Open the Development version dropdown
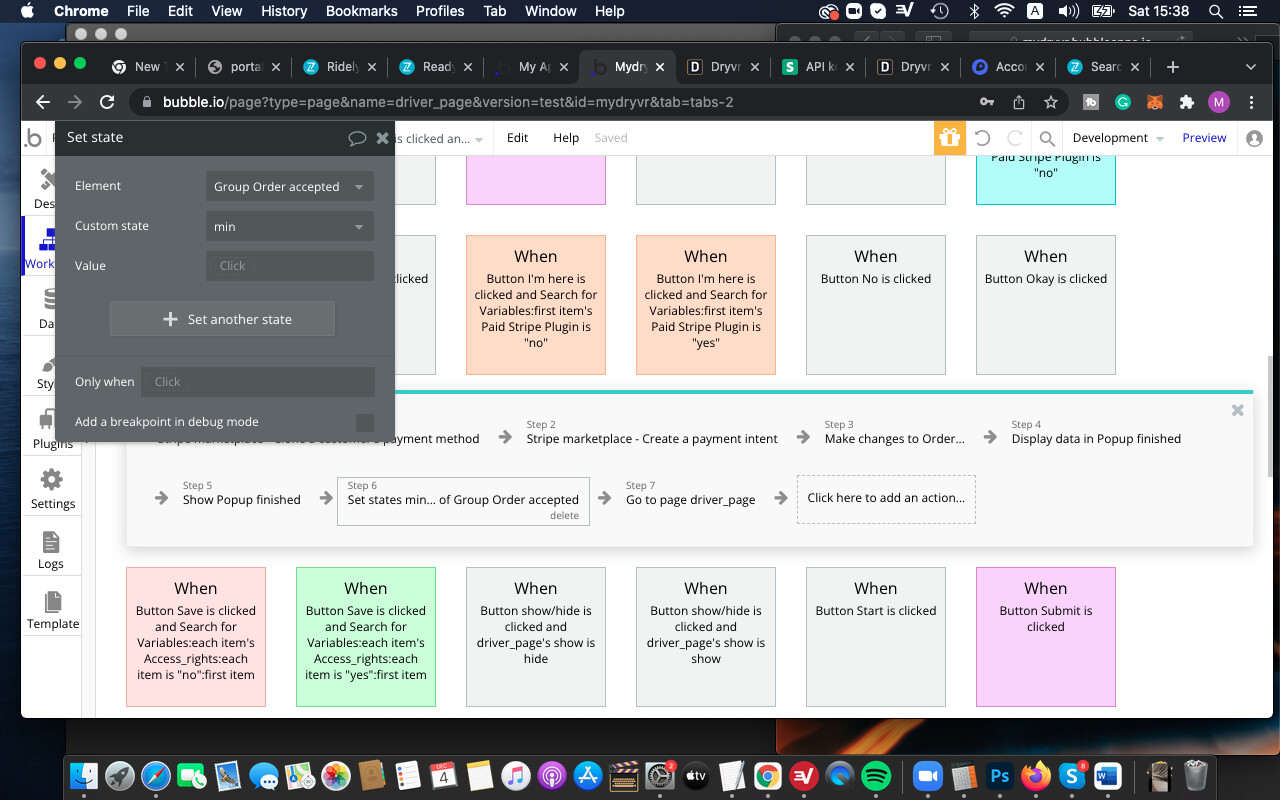Image resolution: width=1280 pixels, height=800 pixels. click(x=1117, y=138)
